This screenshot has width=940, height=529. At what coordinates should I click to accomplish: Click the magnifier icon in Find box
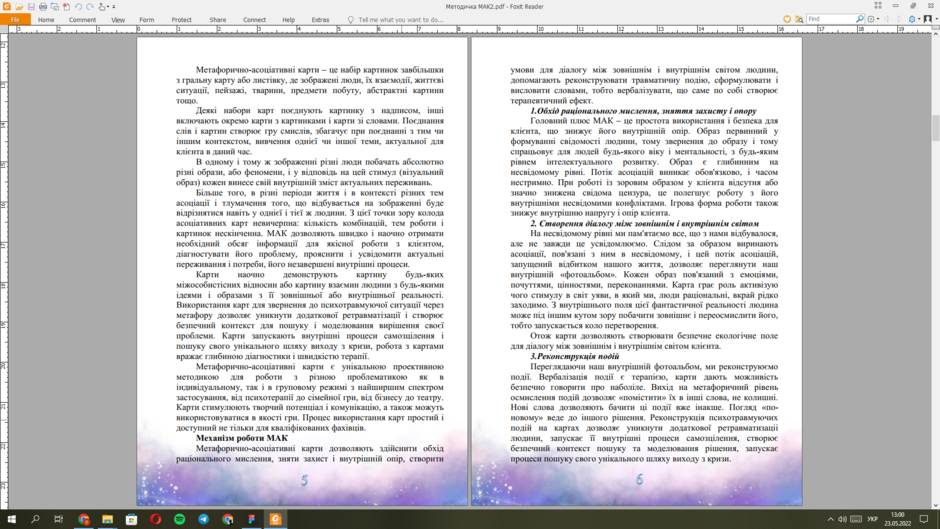pyautogui.click(x=860, y=19)
